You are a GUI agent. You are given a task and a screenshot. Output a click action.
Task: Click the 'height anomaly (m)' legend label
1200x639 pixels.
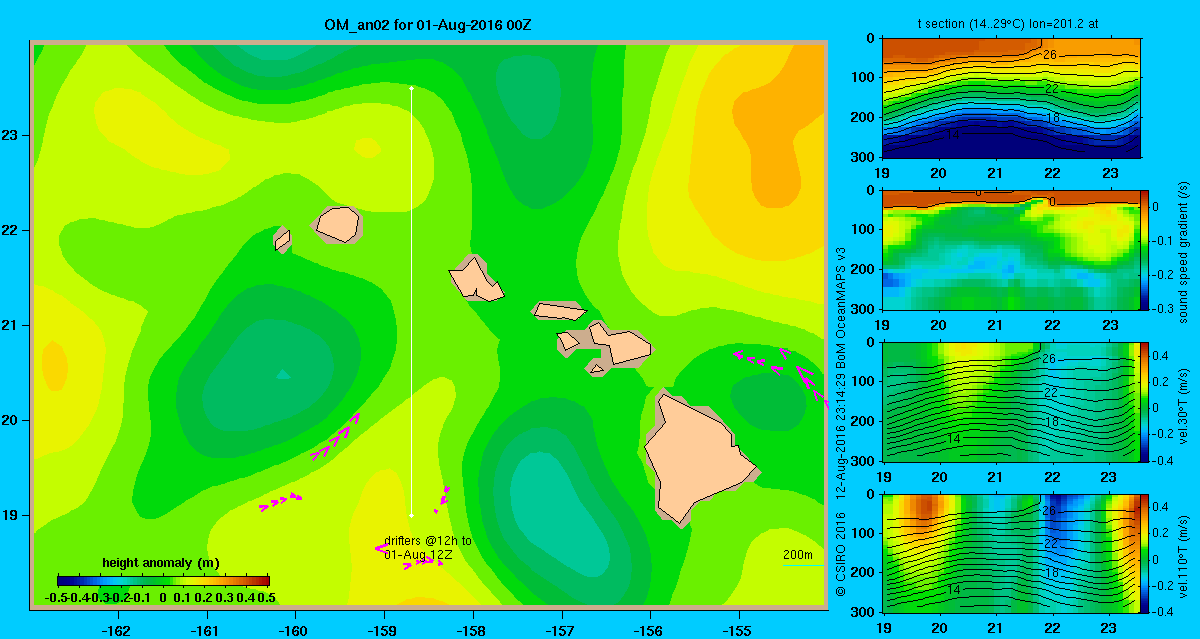point(161,563)
